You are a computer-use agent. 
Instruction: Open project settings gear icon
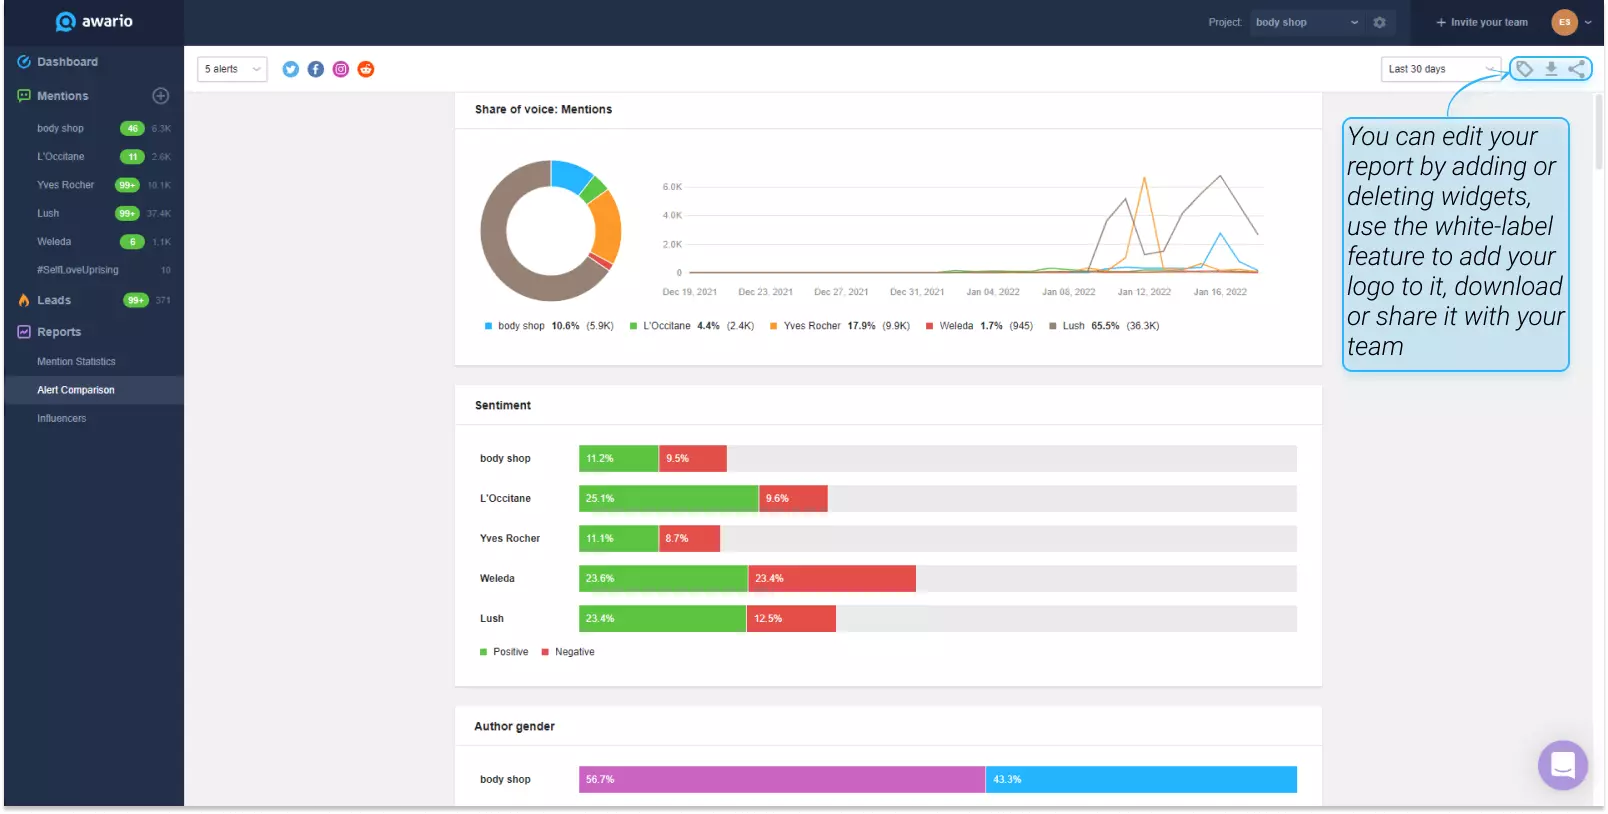click(1380, 22)
